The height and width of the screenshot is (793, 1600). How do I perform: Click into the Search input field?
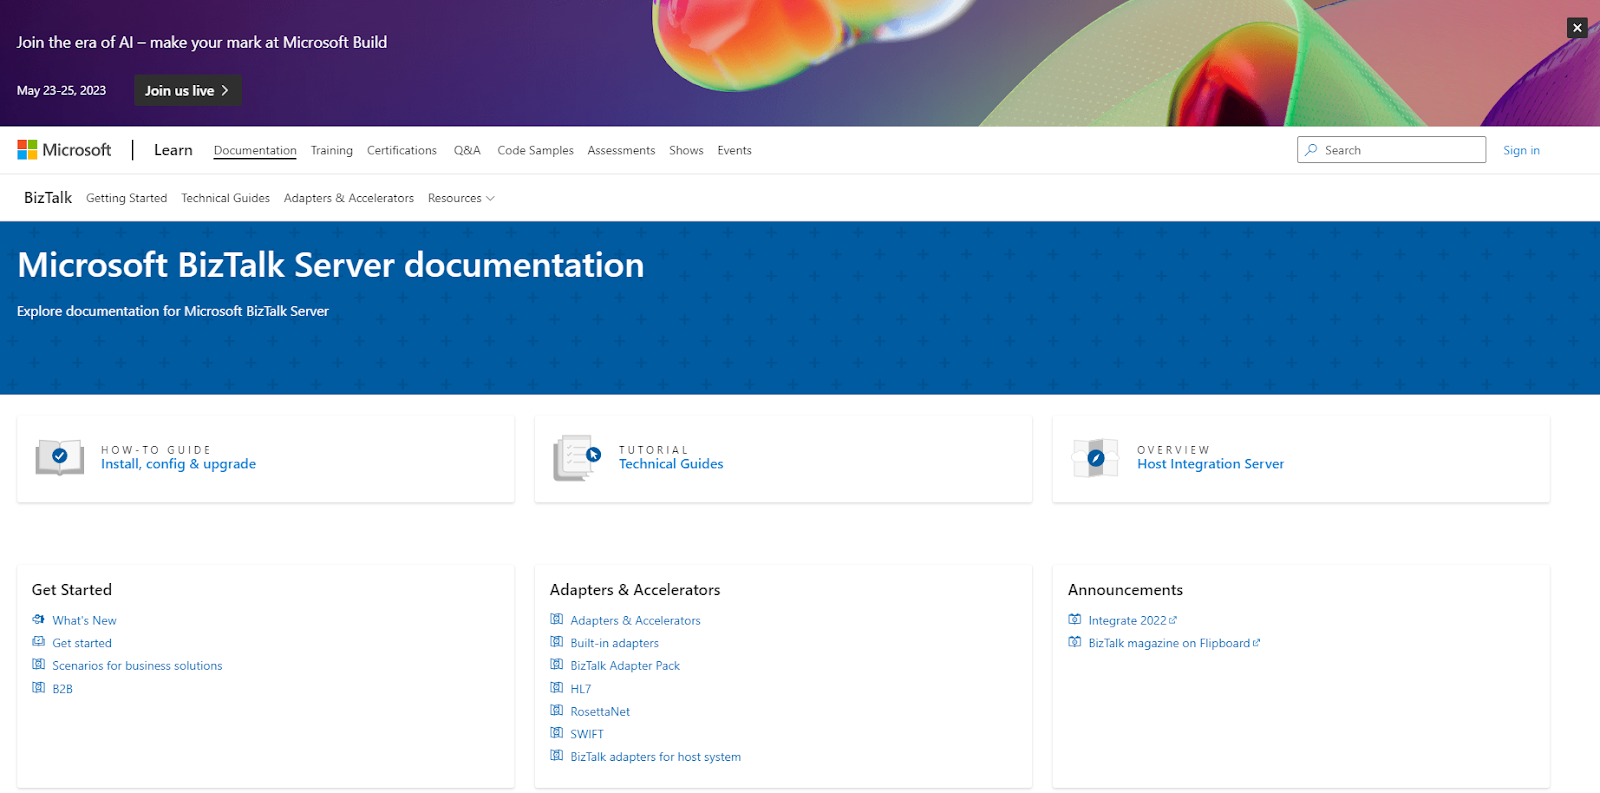point(1400,150)
